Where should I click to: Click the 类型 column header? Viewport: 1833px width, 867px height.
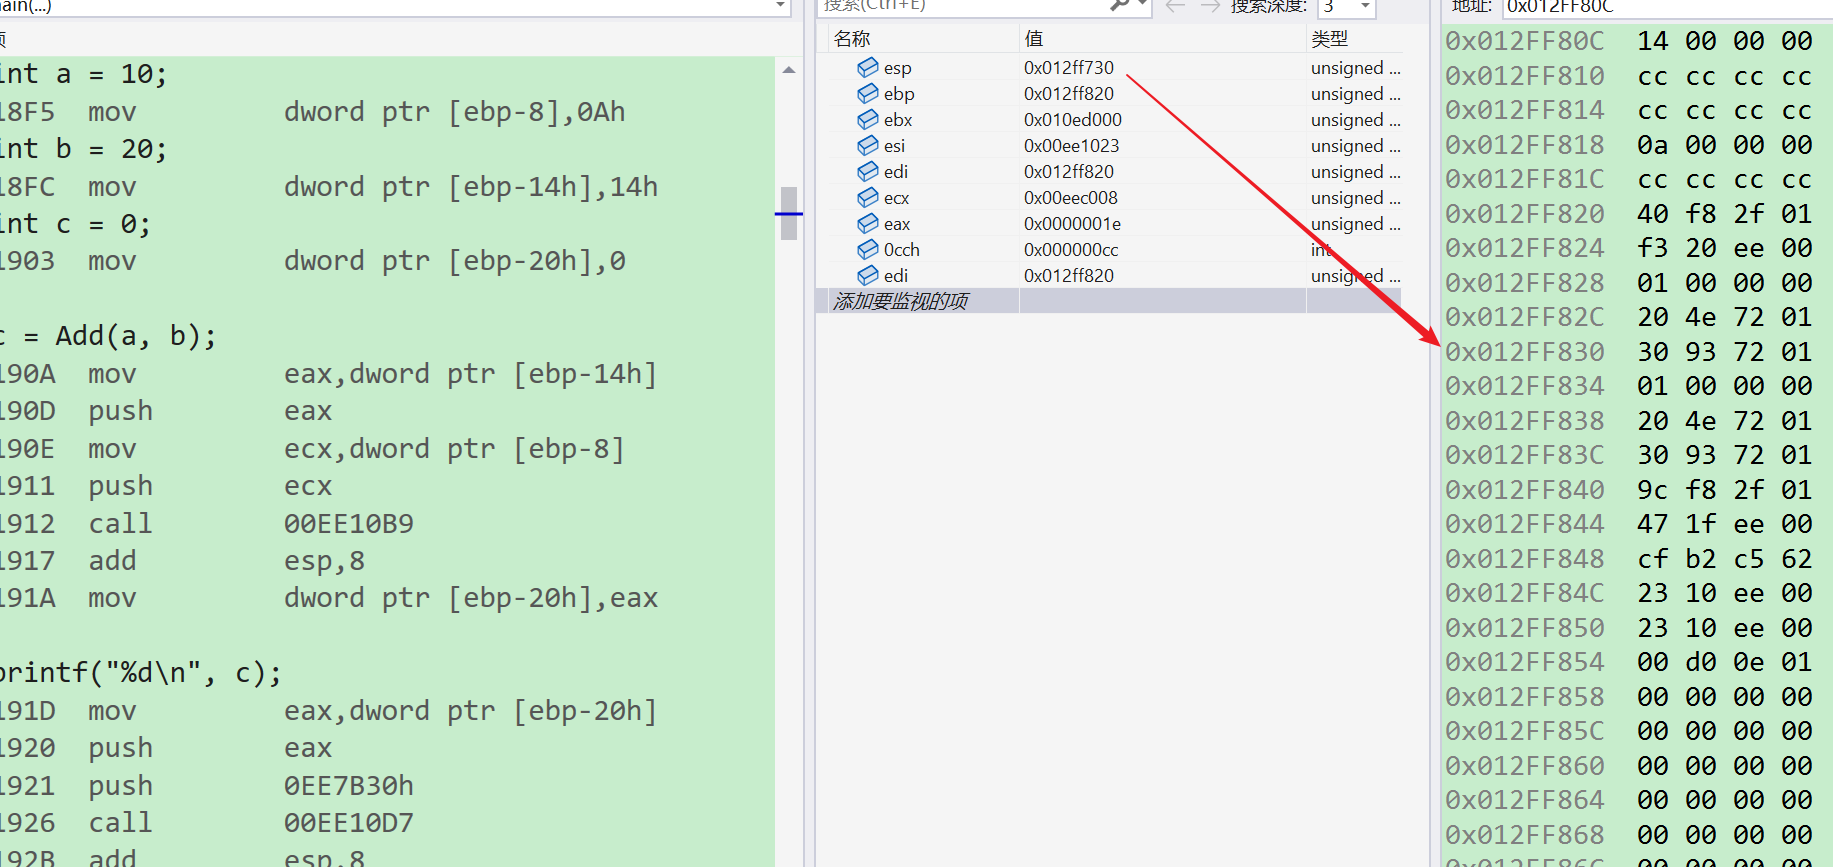pyautogui.click(x=1330, y=39)
